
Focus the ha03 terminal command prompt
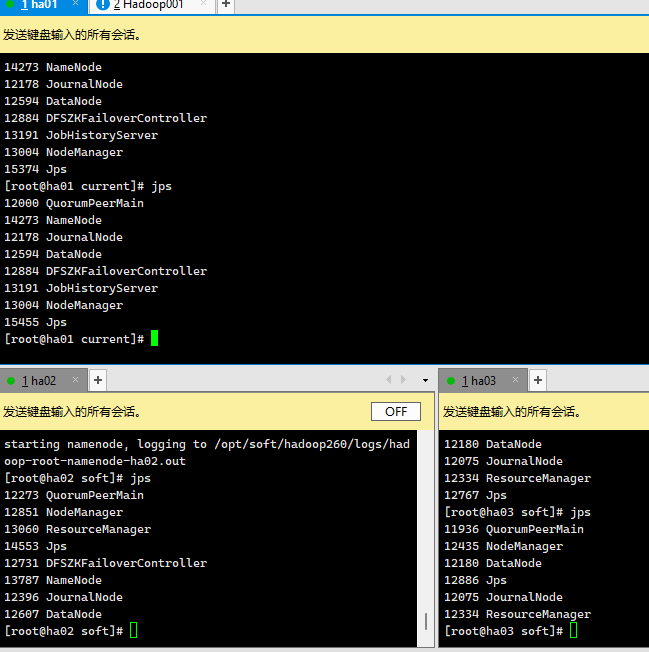[x=573, y=631]
